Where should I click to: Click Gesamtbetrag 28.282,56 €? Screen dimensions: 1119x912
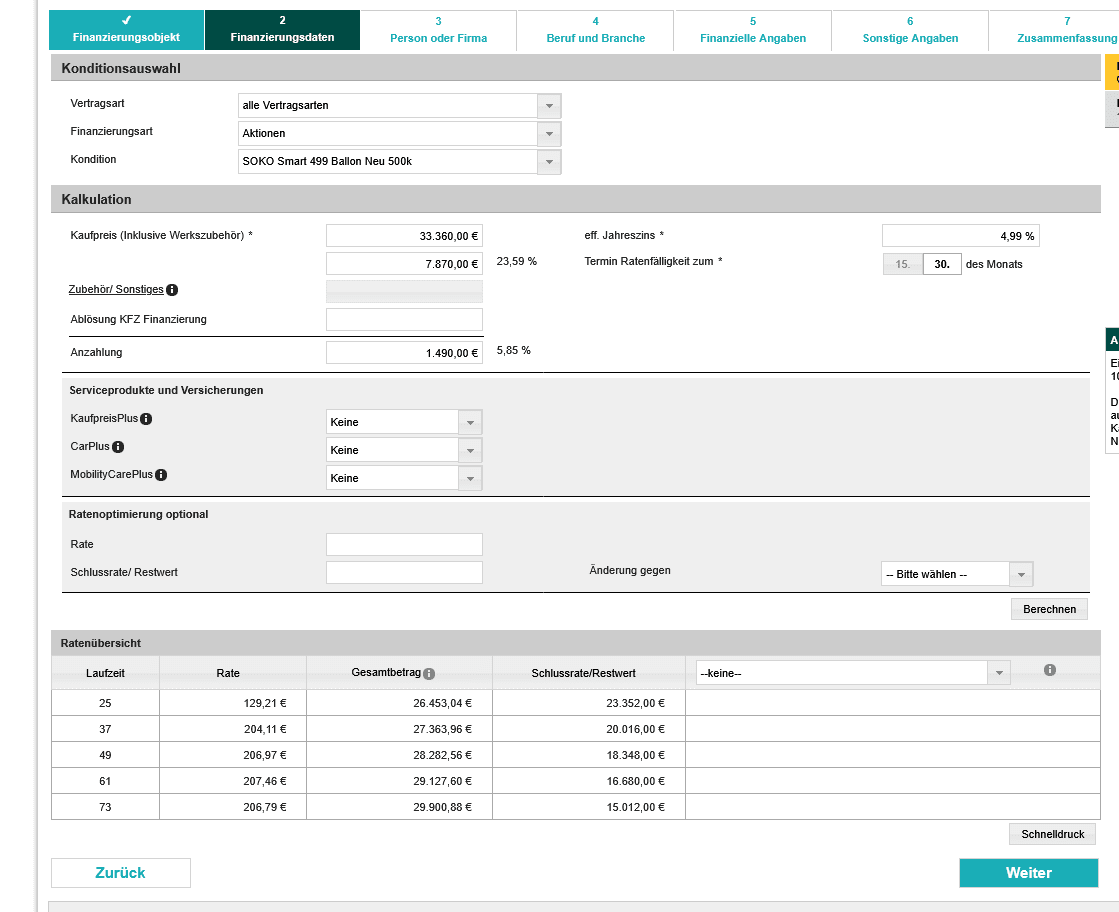442,755
